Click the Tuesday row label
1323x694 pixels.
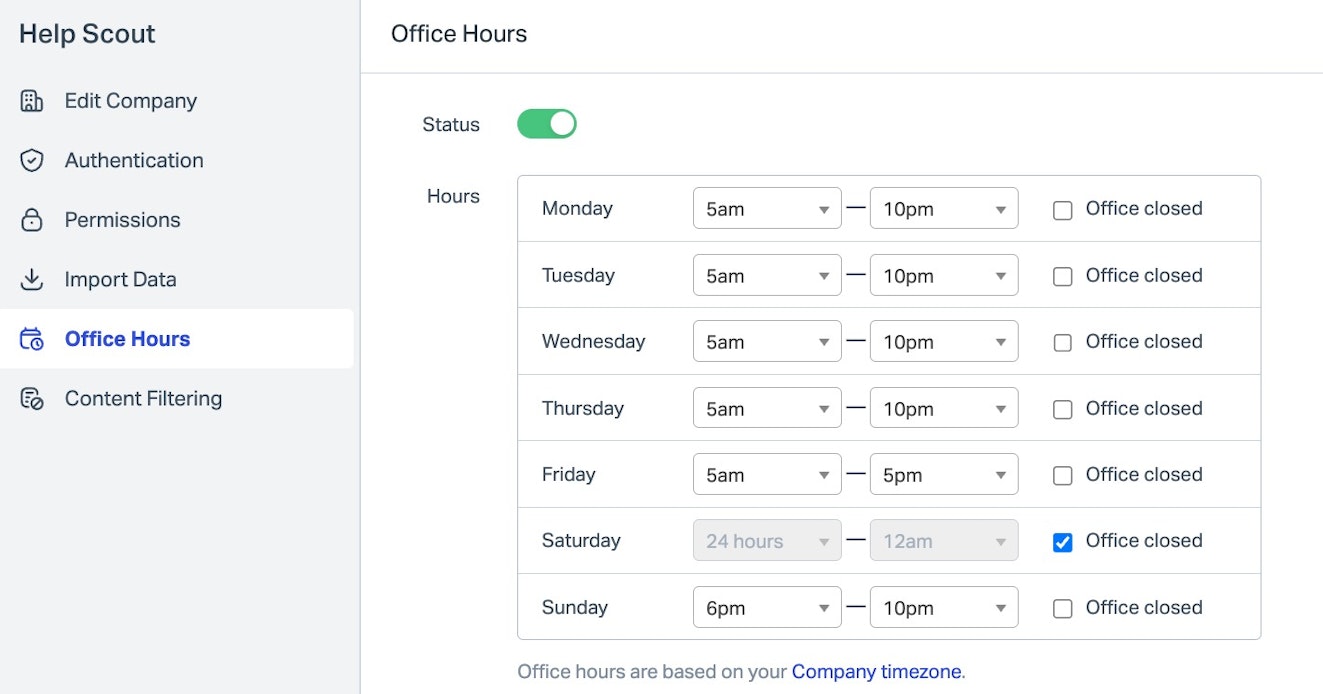[578, 275]
